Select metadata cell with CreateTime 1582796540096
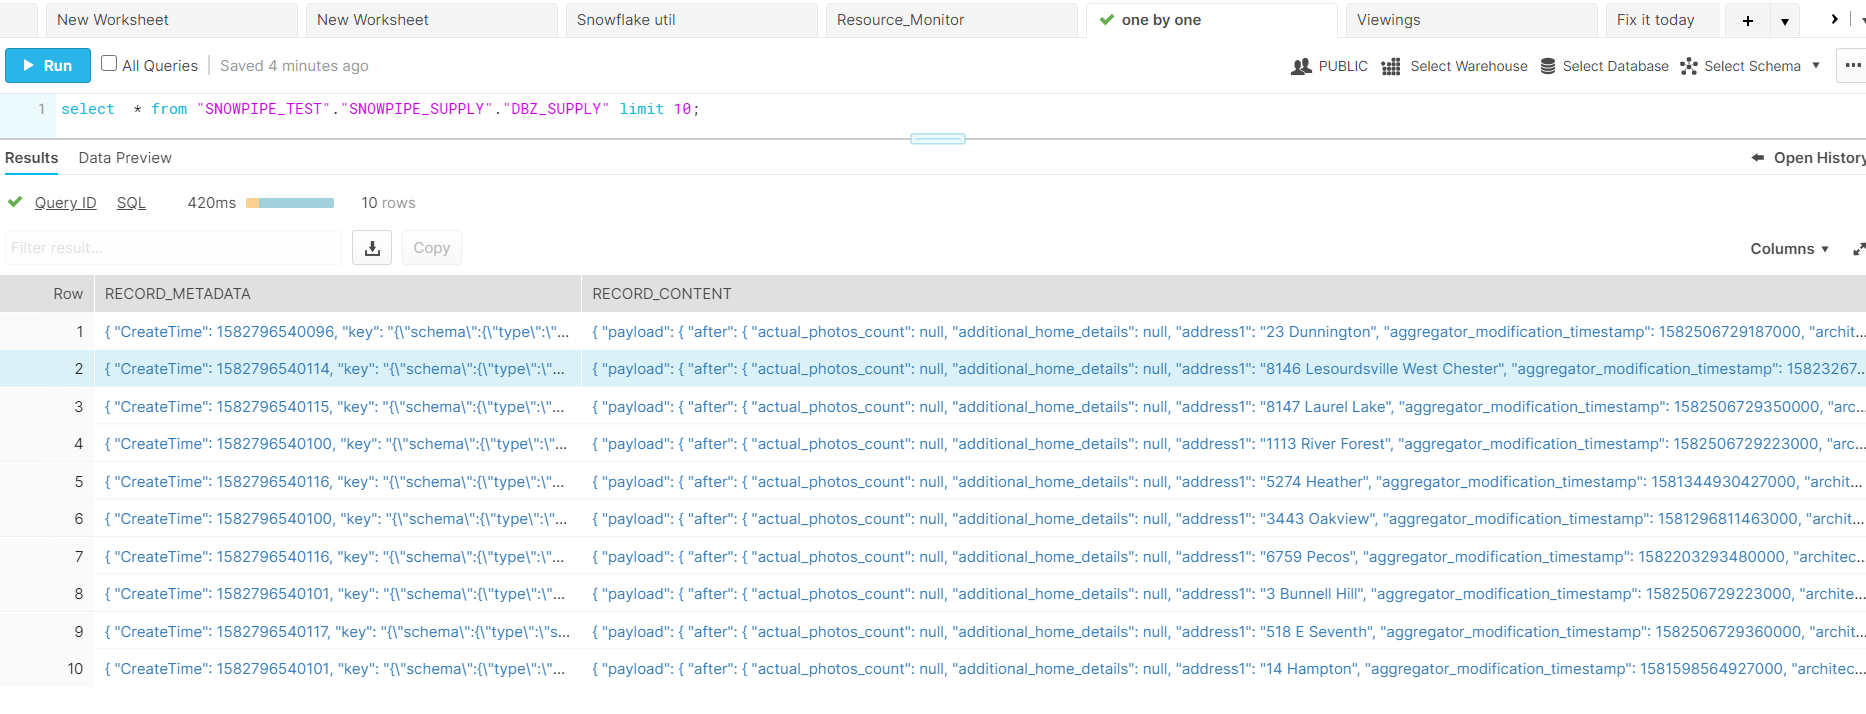Image resolution: width=1866 pixels, height=714 pixels. click(338, 332)
